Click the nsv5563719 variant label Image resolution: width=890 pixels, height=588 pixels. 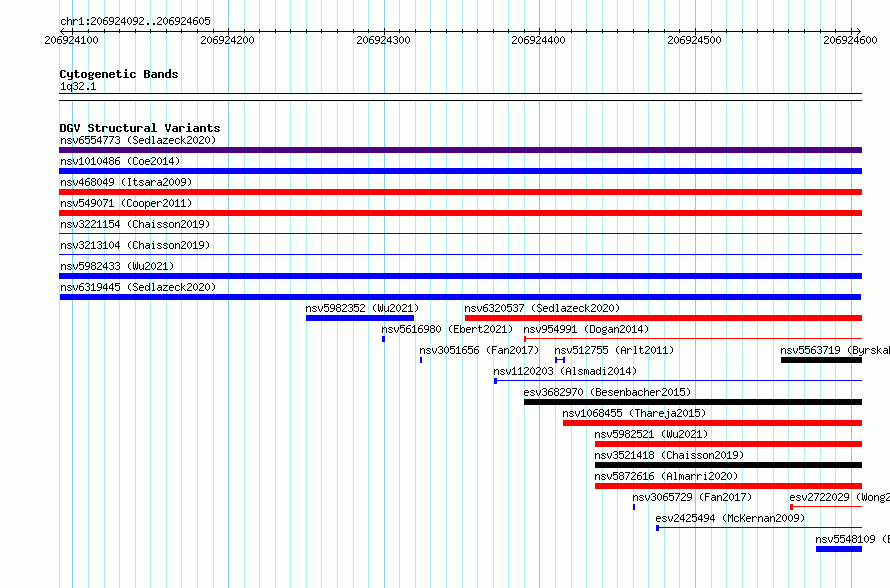835,350
